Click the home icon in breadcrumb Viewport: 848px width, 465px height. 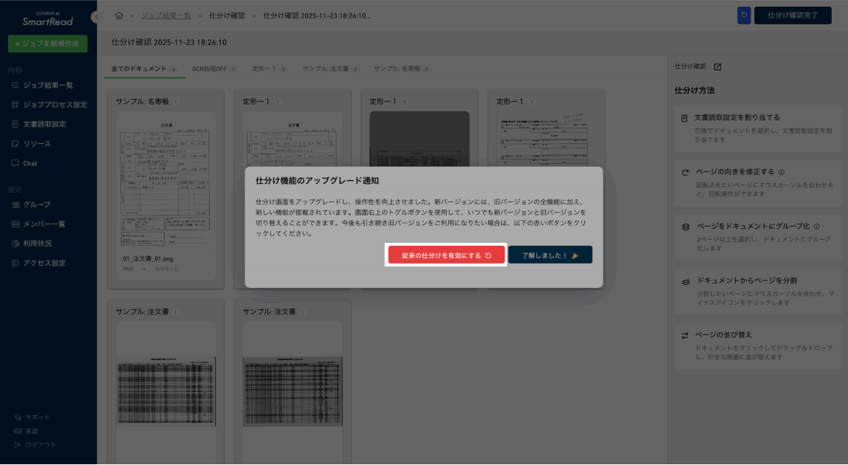click(x=119, y=16)
